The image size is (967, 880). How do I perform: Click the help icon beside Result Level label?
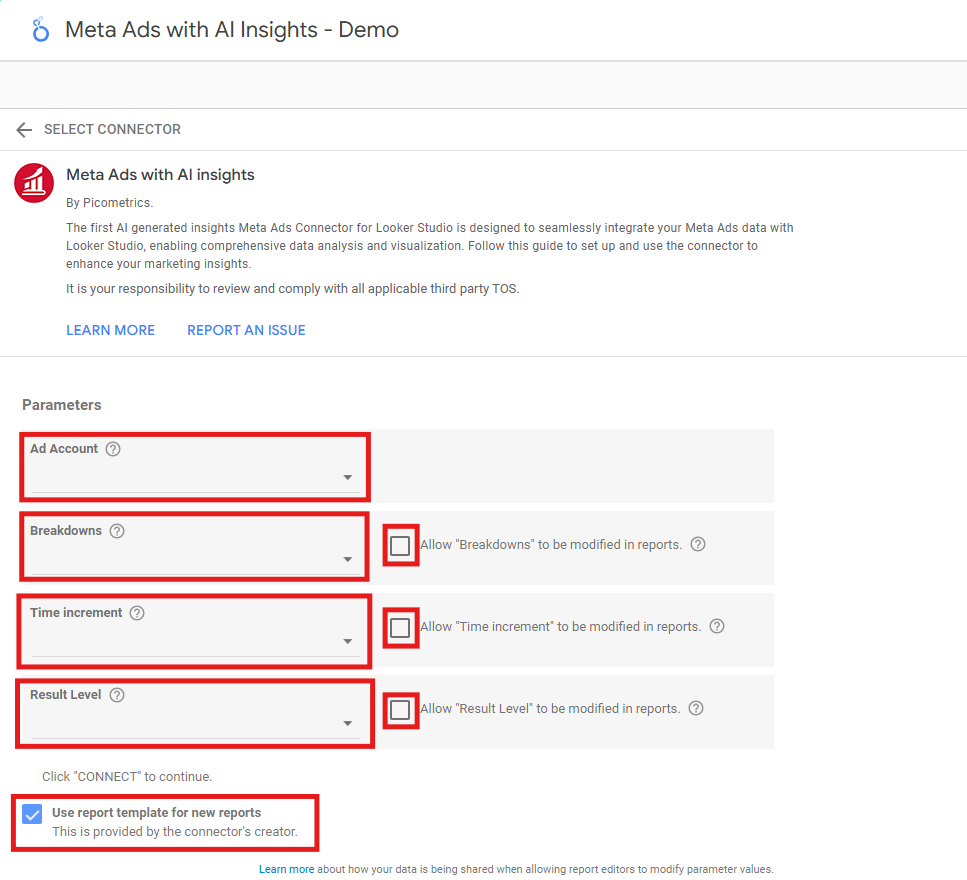coord(117,695)
